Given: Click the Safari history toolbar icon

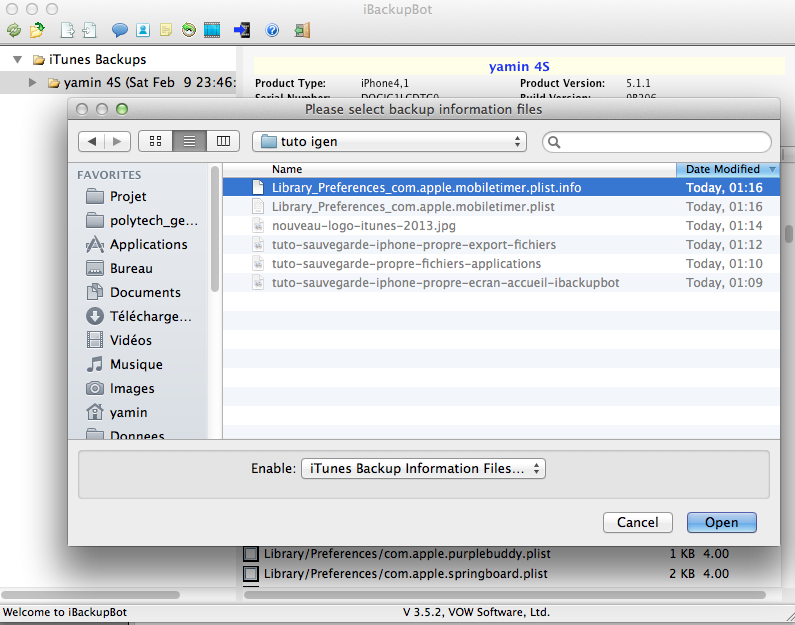Looking at the screenshot, I should (x=189, y=30).
